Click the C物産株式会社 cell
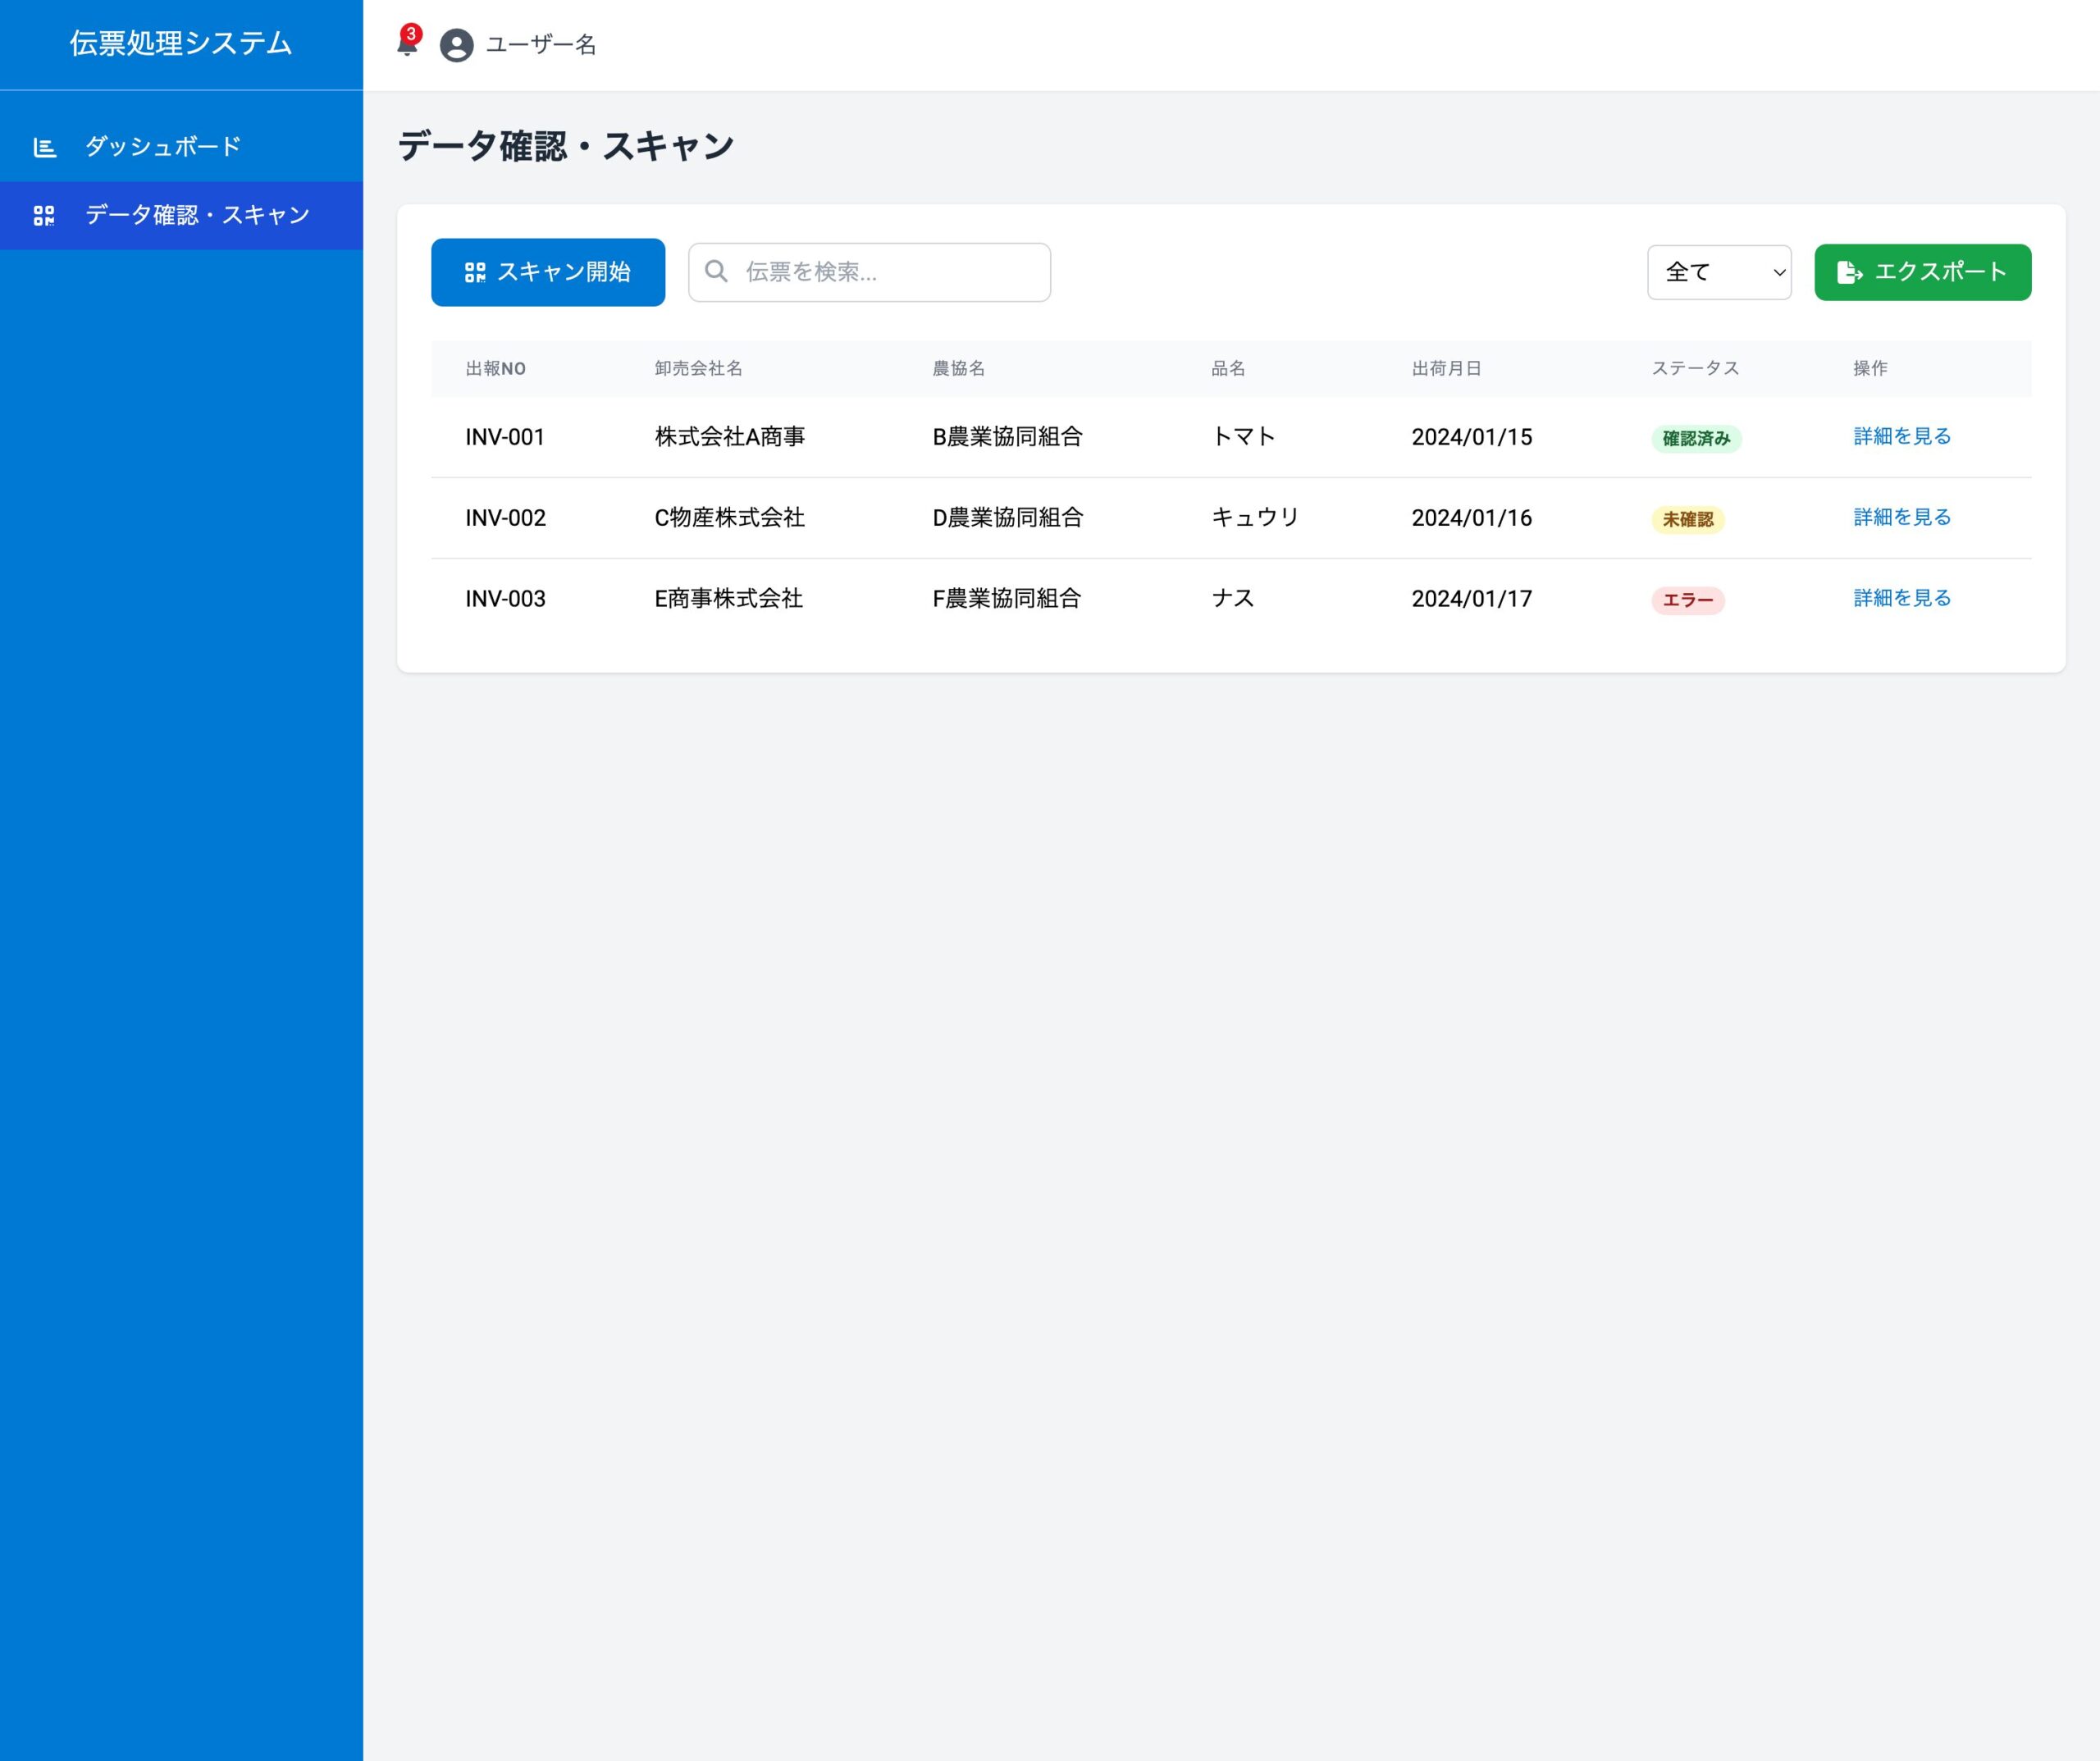Image resolution: width=2100 pixels, height=1761 pixels. coord(730,518)
